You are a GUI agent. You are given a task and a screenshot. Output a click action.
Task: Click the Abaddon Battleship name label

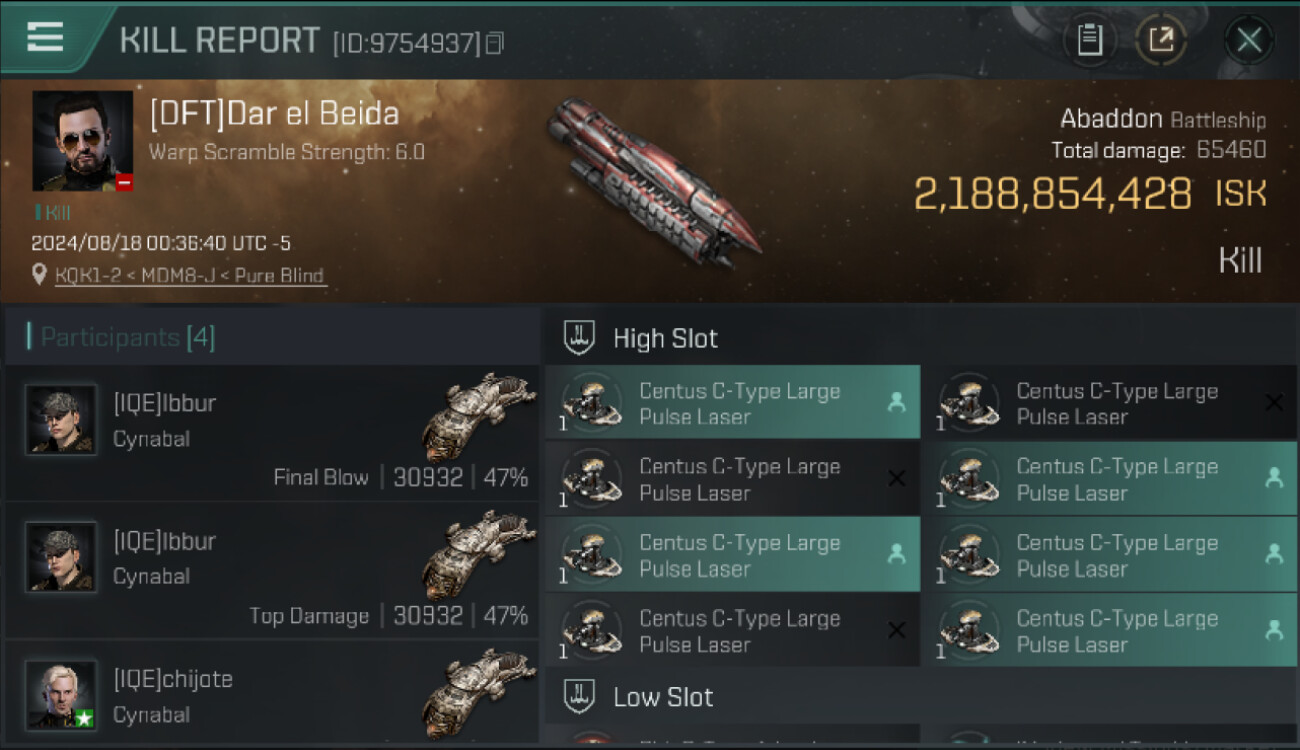(1162, 120)
